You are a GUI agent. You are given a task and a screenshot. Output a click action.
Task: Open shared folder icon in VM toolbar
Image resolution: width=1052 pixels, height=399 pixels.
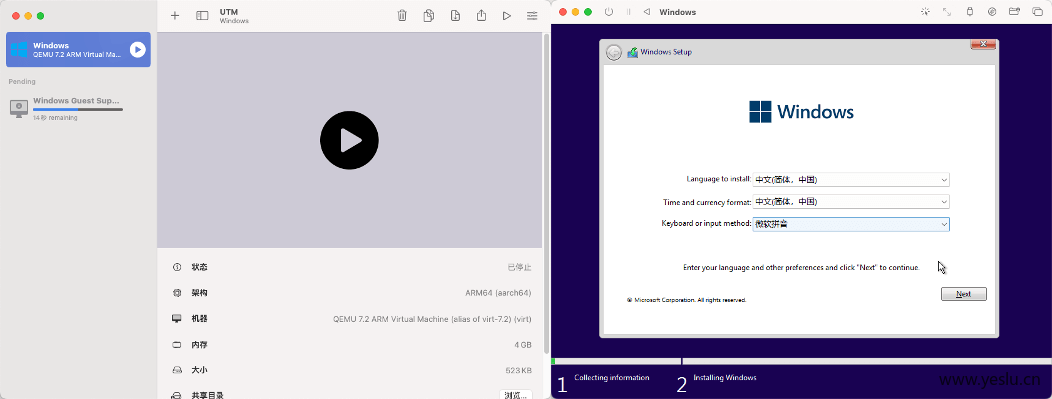(x=1014, y=11)
